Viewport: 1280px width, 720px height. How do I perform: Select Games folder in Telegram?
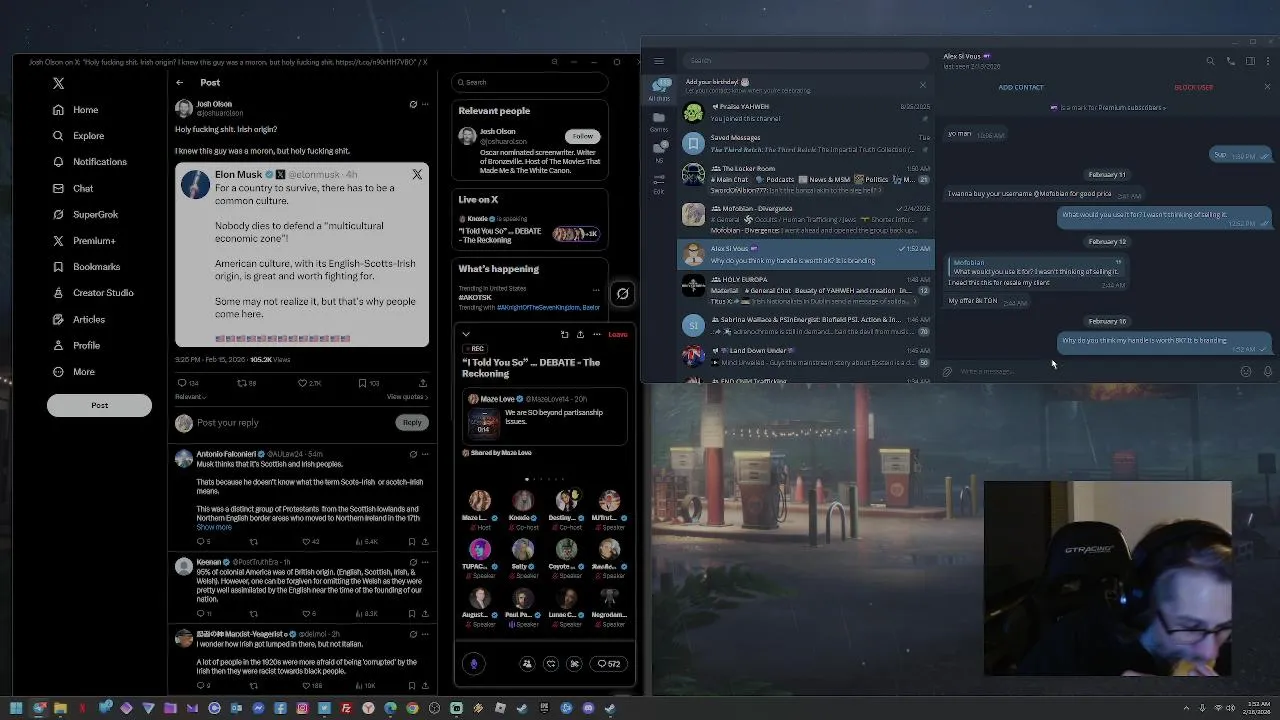(659, 122)
